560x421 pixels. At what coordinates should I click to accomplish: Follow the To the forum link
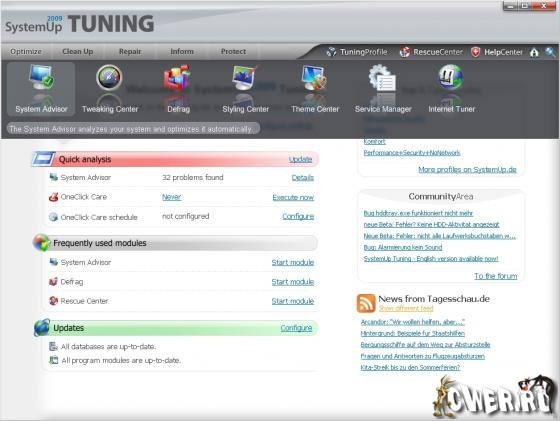pos(495,276)
